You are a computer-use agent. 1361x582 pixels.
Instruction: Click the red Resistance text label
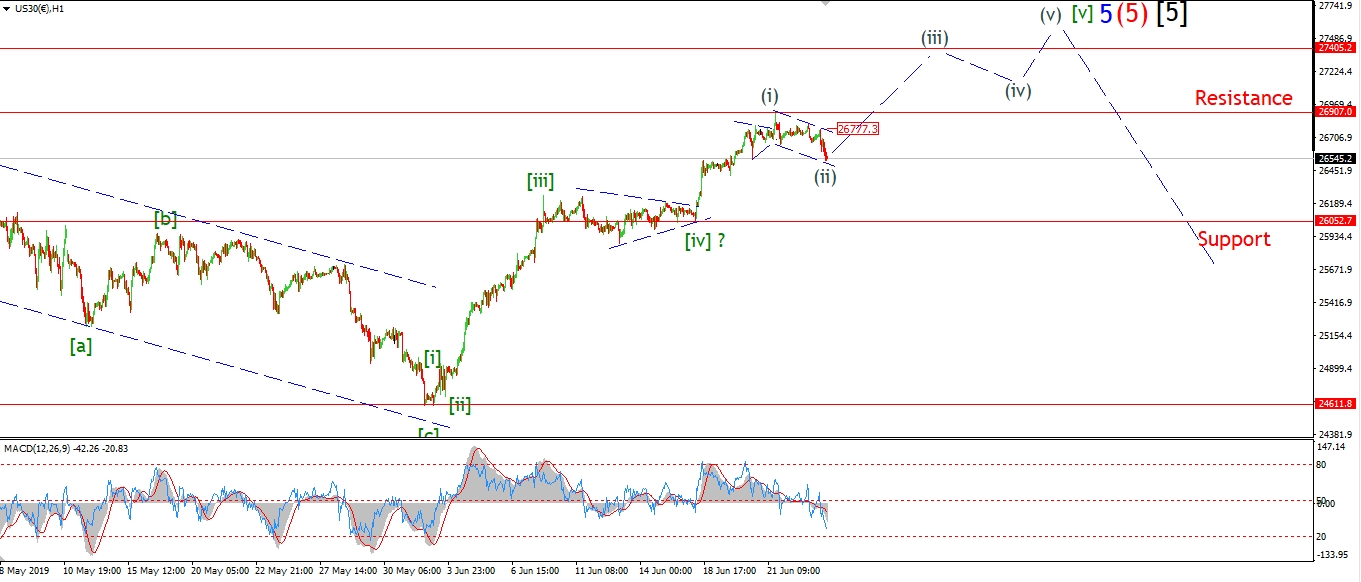pos(1243,98)
